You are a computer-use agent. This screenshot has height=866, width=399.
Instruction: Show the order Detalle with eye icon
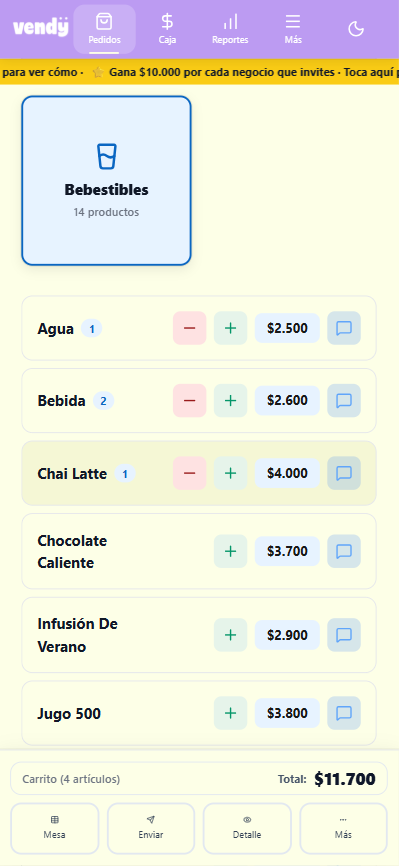[247, 828]
